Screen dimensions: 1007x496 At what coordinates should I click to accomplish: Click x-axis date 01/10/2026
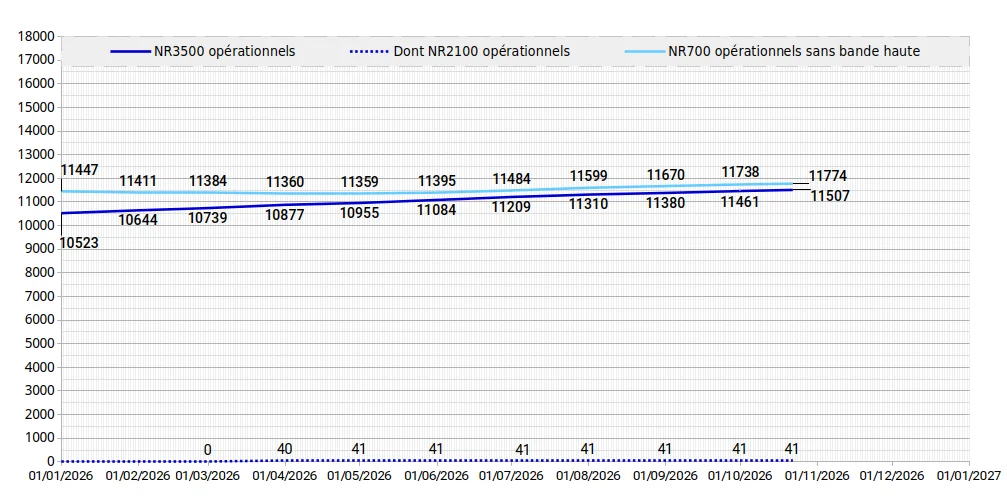[740, 476]
